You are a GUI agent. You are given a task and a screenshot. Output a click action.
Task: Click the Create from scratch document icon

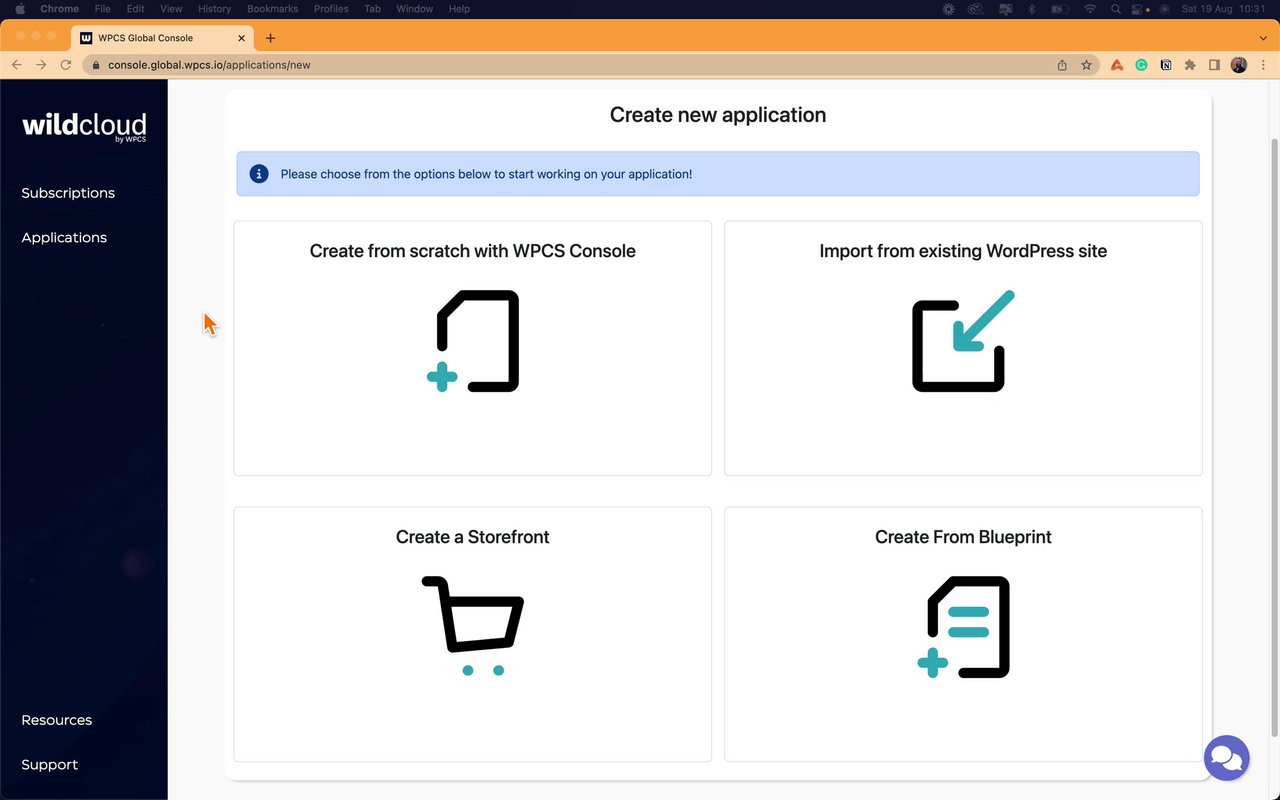tap(473, 341)
